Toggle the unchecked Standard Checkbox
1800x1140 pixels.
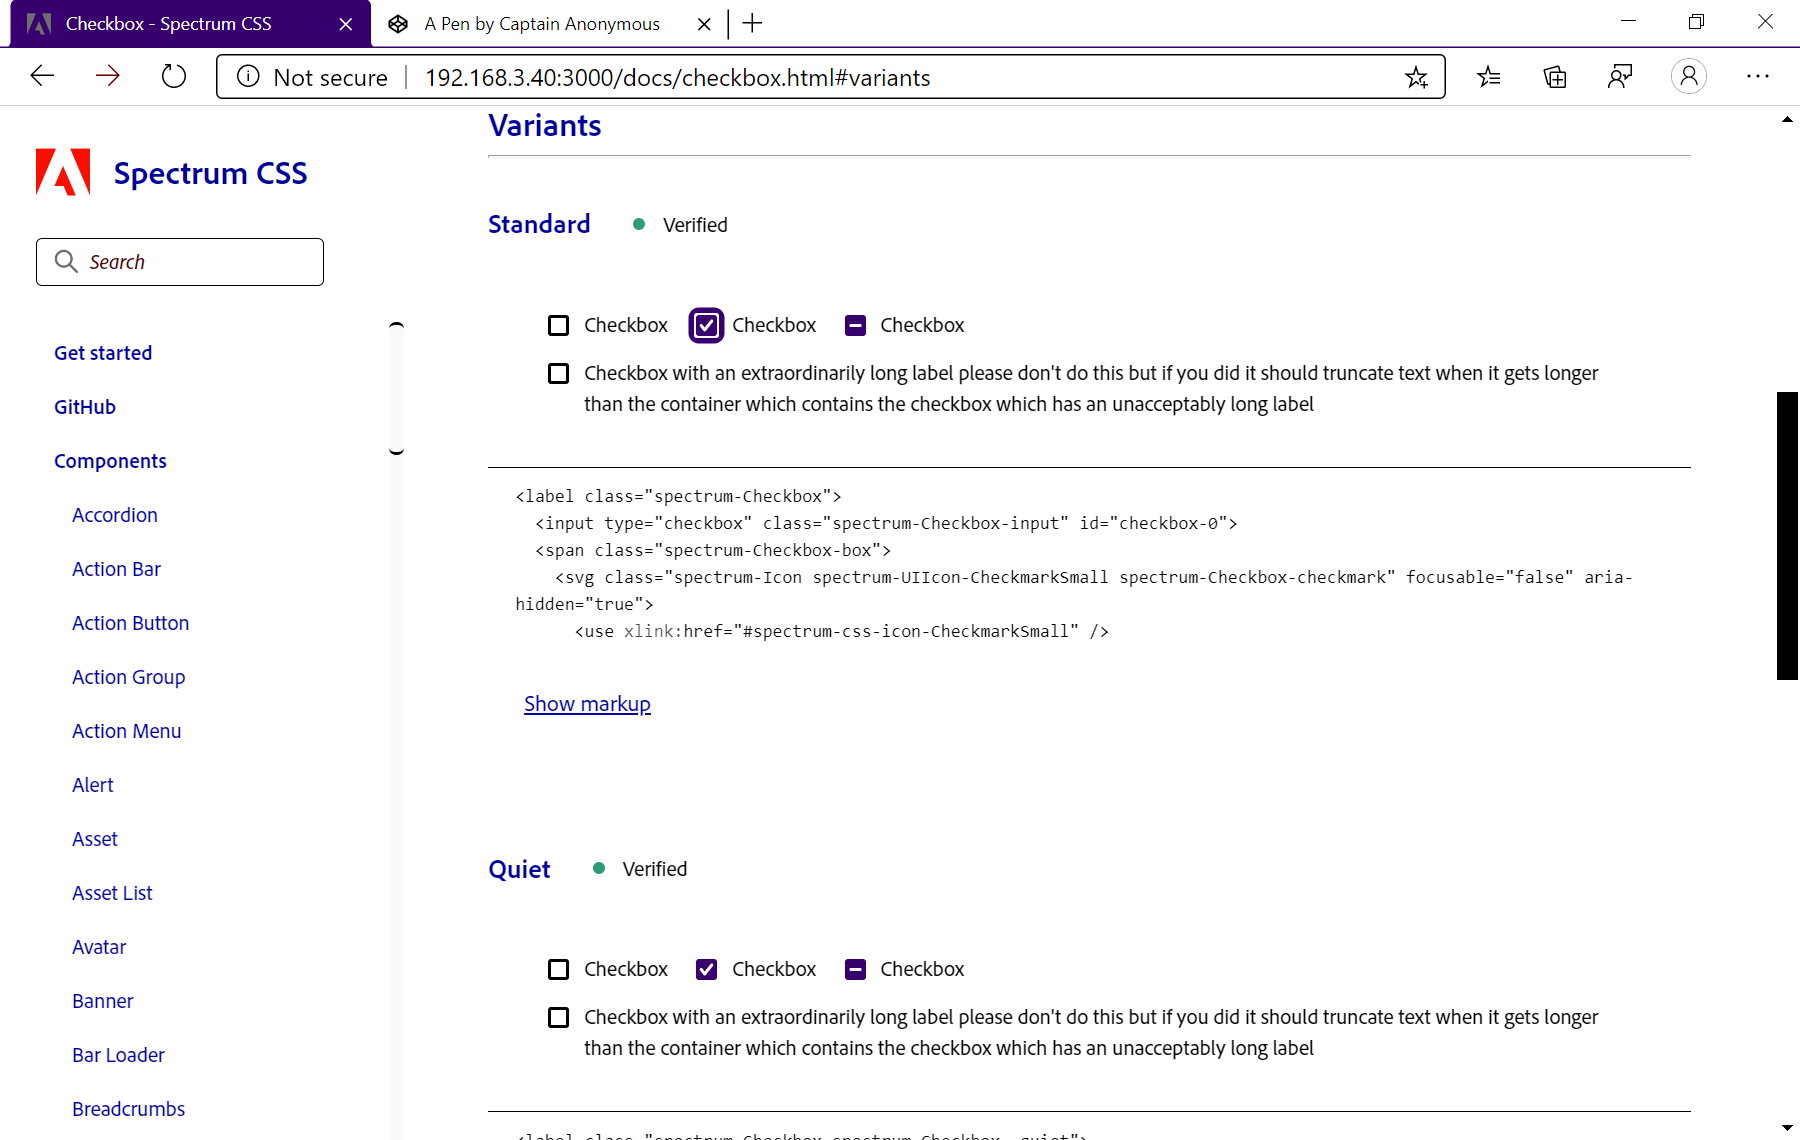[558, 325]
